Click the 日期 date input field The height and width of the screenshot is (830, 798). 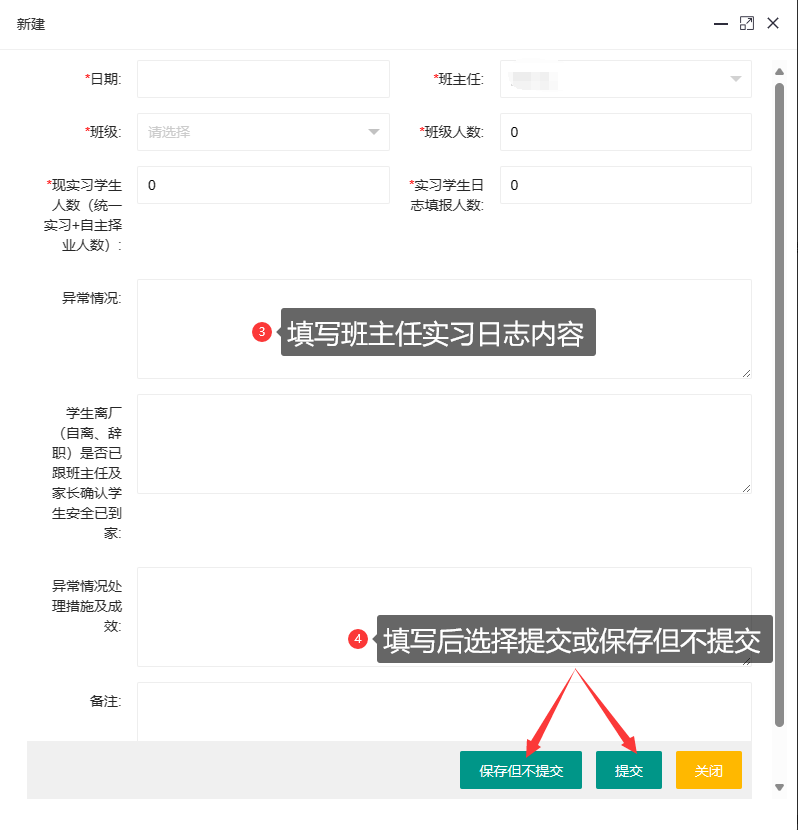263,79
